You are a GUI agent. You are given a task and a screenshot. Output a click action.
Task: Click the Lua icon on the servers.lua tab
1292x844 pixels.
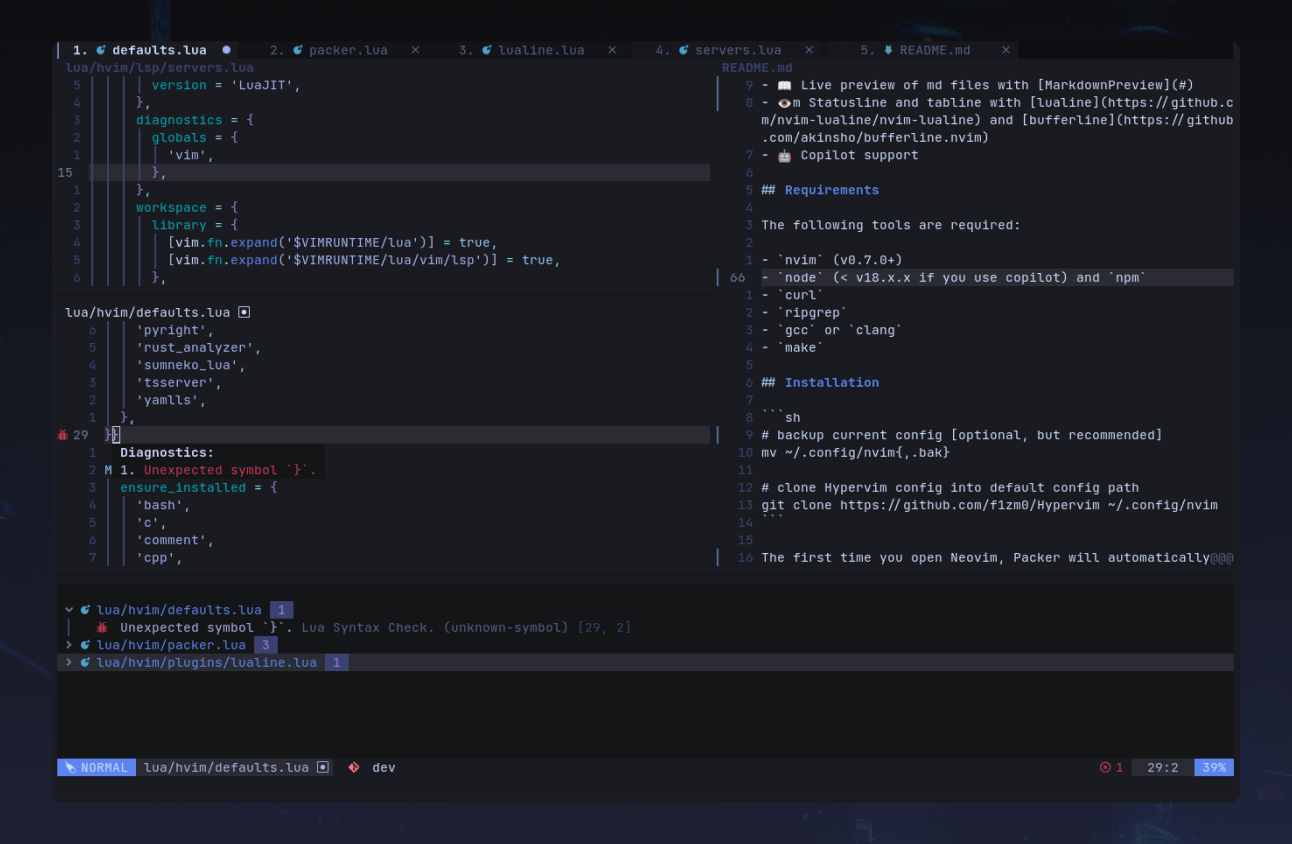(x=684, y=50)
